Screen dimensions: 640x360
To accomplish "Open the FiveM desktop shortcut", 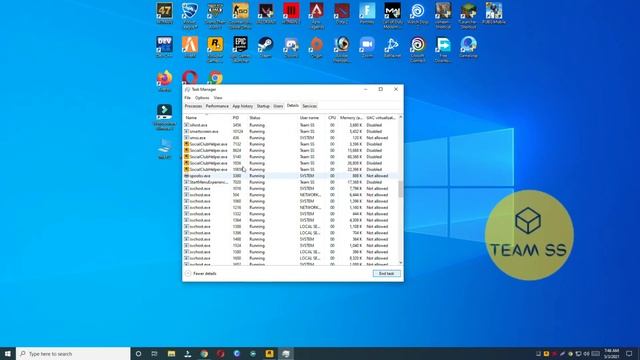I will click(190, 47).
